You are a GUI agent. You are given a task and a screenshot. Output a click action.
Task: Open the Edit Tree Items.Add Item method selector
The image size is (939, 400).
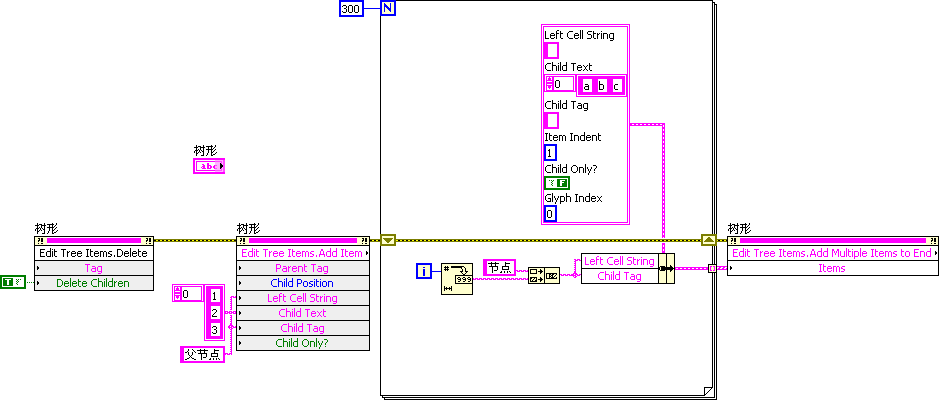[x=303, y=253]
